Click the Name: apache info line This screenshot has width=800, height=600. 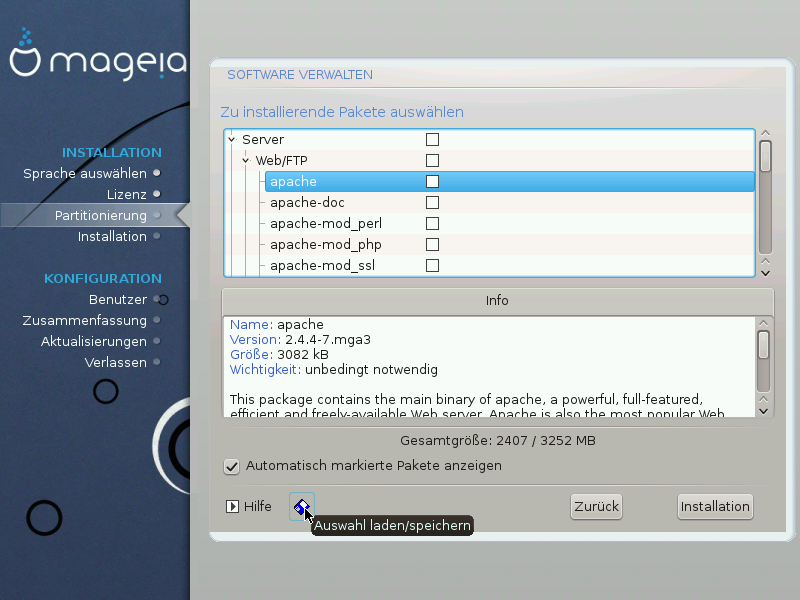277,324
